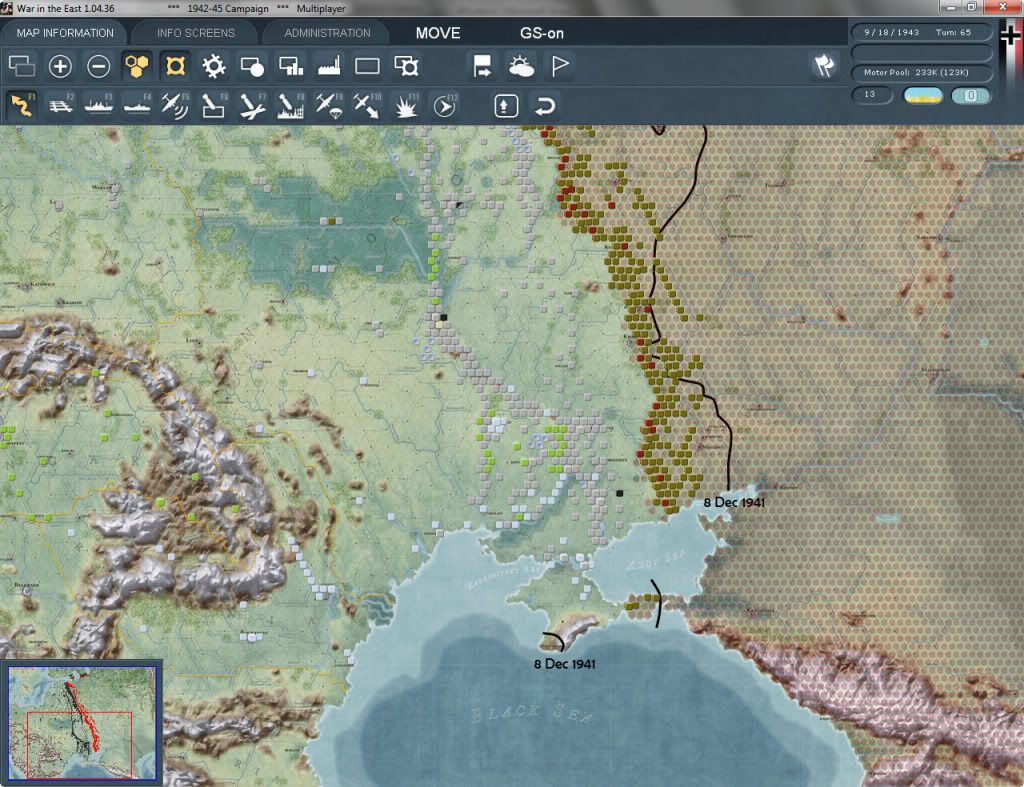This screenshot has height=787, width=1024.
Task: Select F12 circular arrow mode icon
Action: pos(445,105)
